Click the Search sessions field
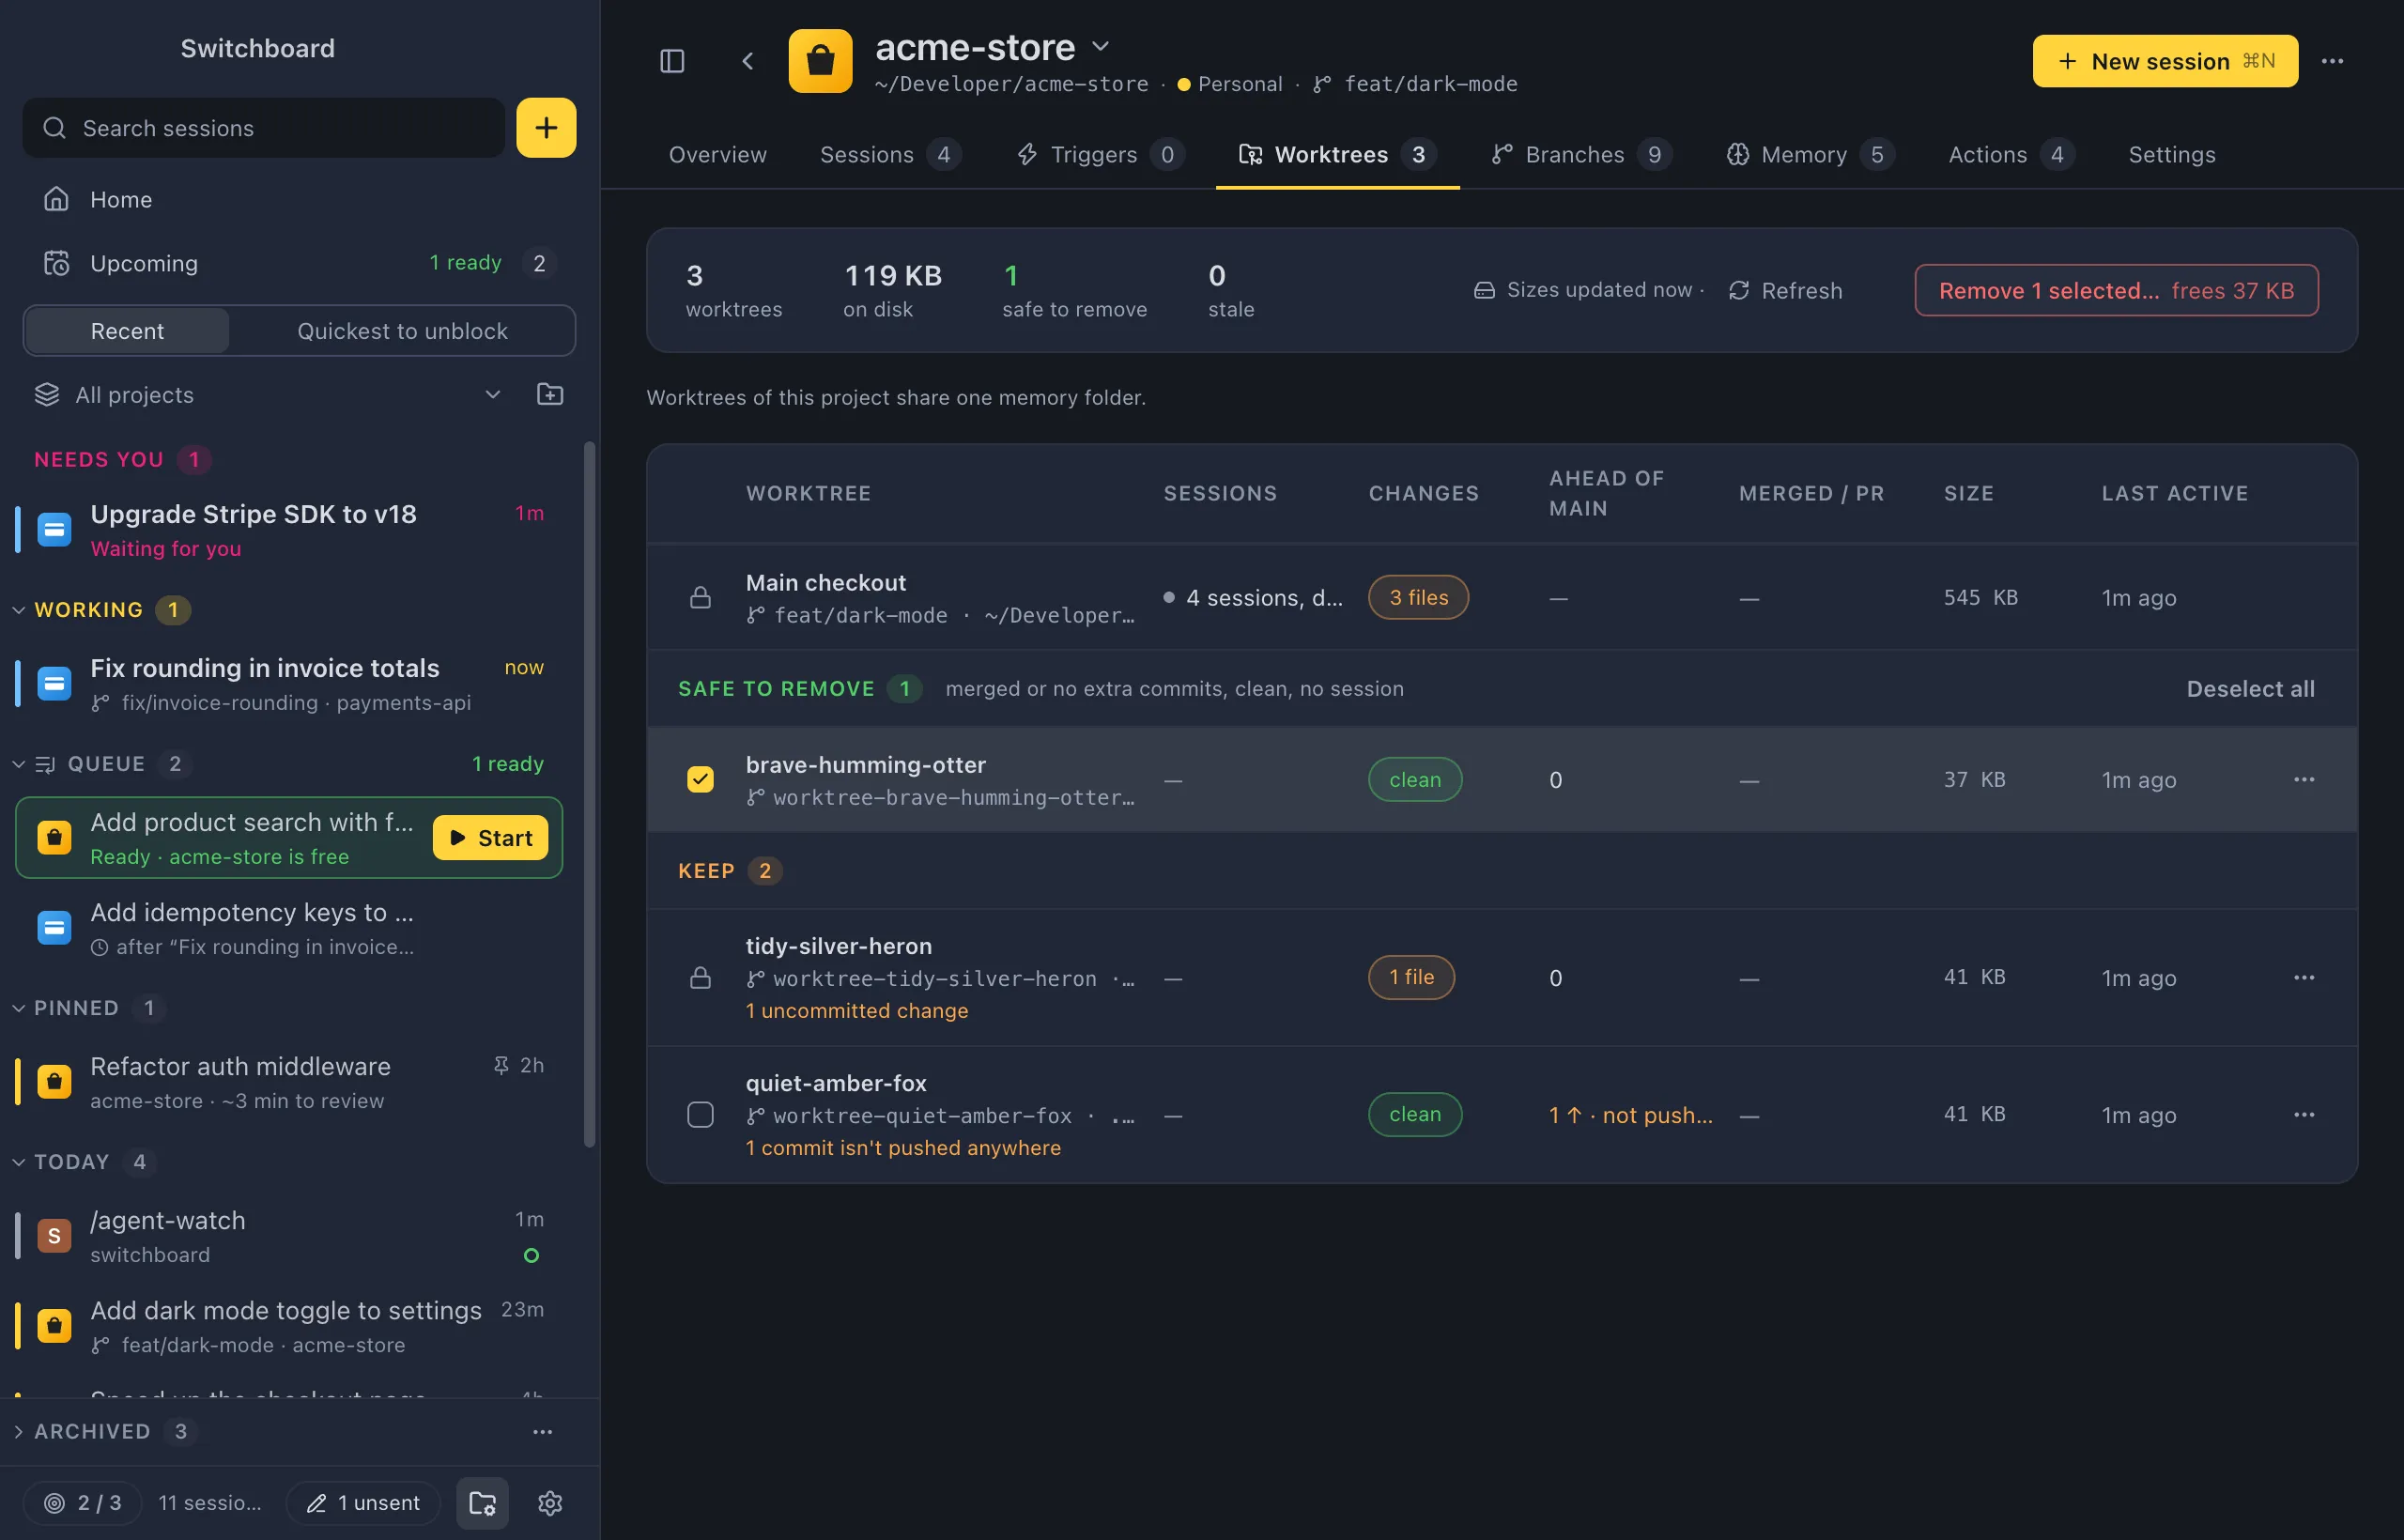Viewport: 2404px width, 1540px height. 264,127
